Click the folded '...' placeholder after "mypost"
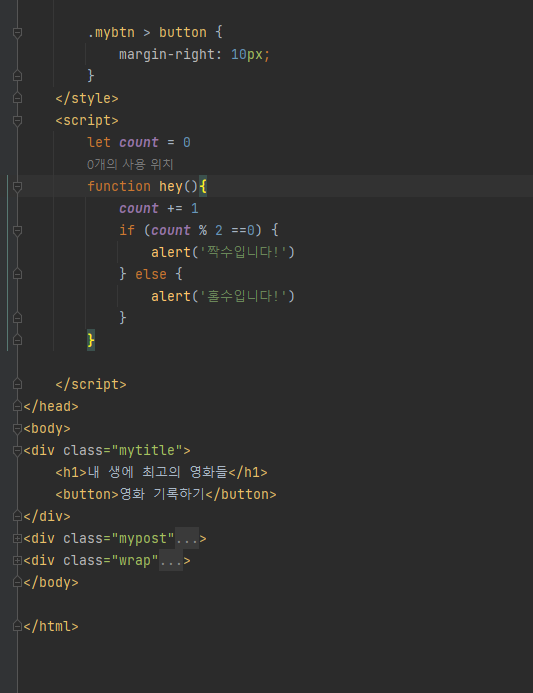 (187, 538)
